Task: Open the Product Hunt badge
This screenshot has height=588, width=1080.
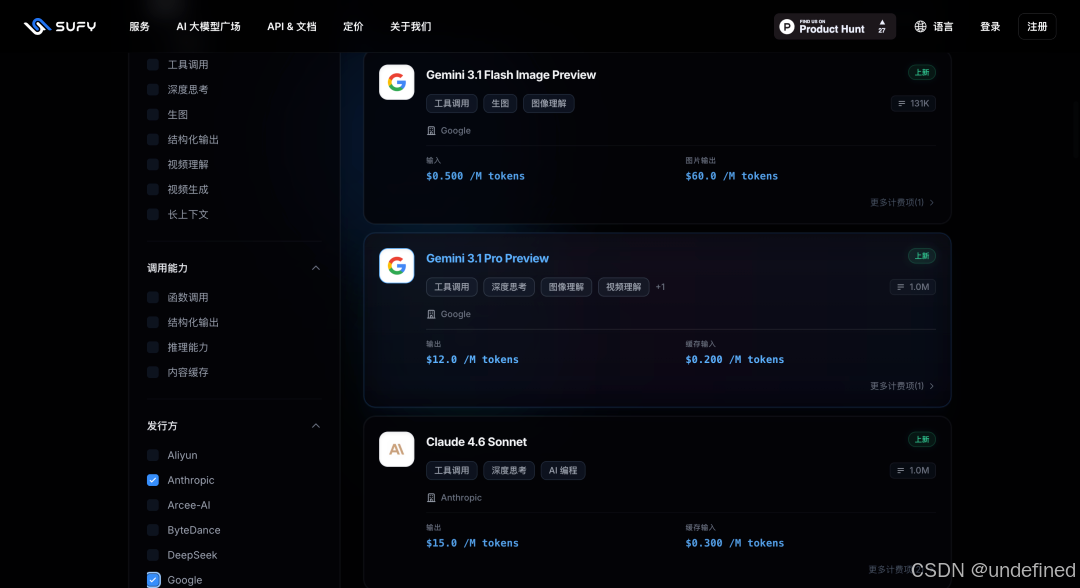Action: pos(834,27)
